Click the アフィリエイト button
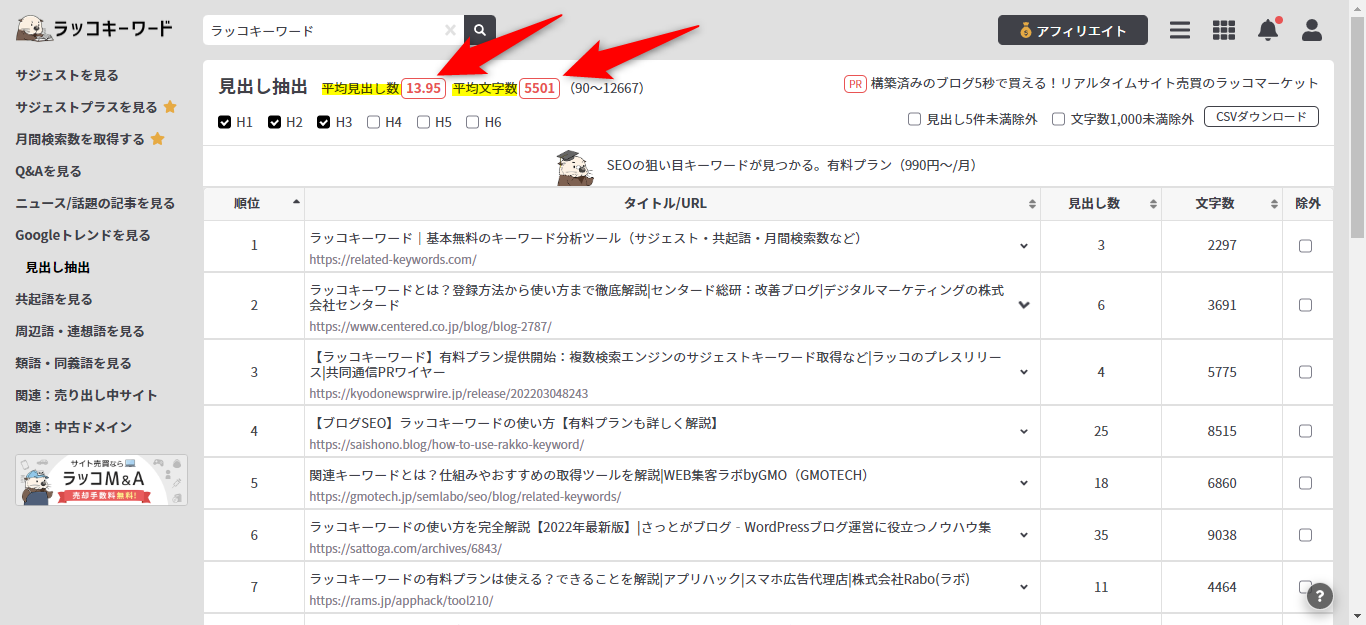 1073,30
